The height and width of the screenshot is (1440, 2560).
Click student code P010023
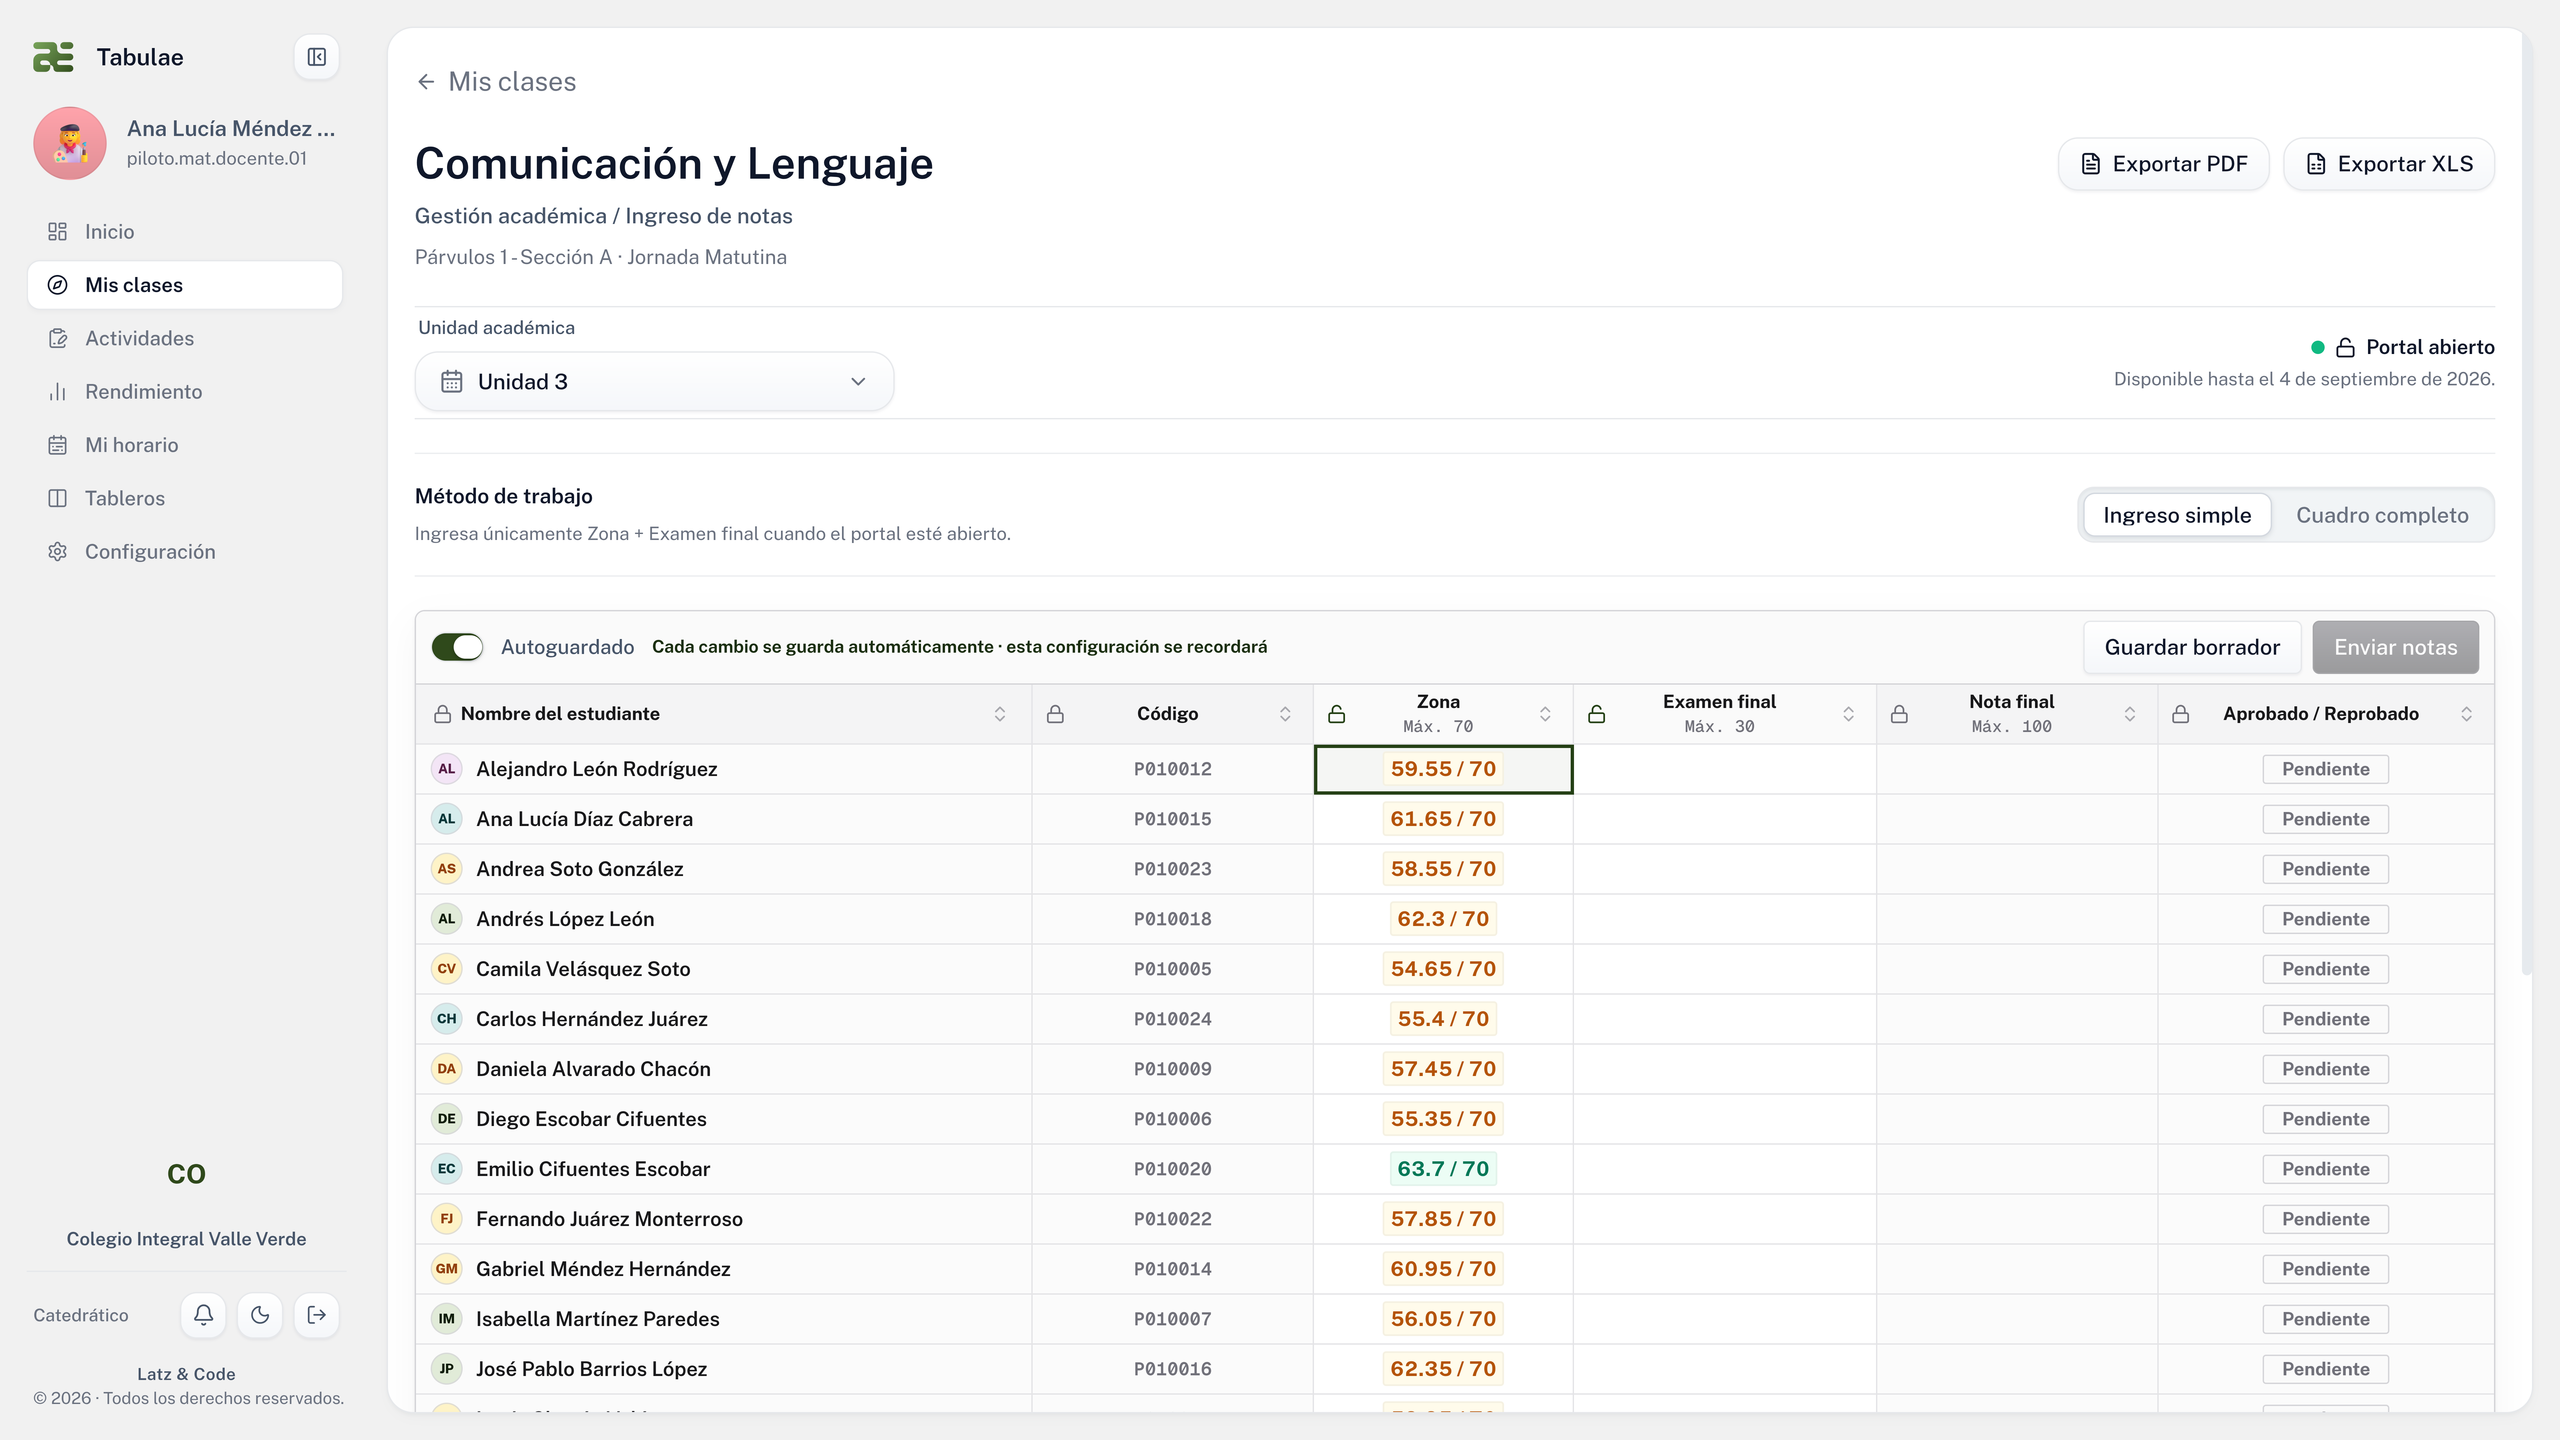click(x=1172, y=869)
